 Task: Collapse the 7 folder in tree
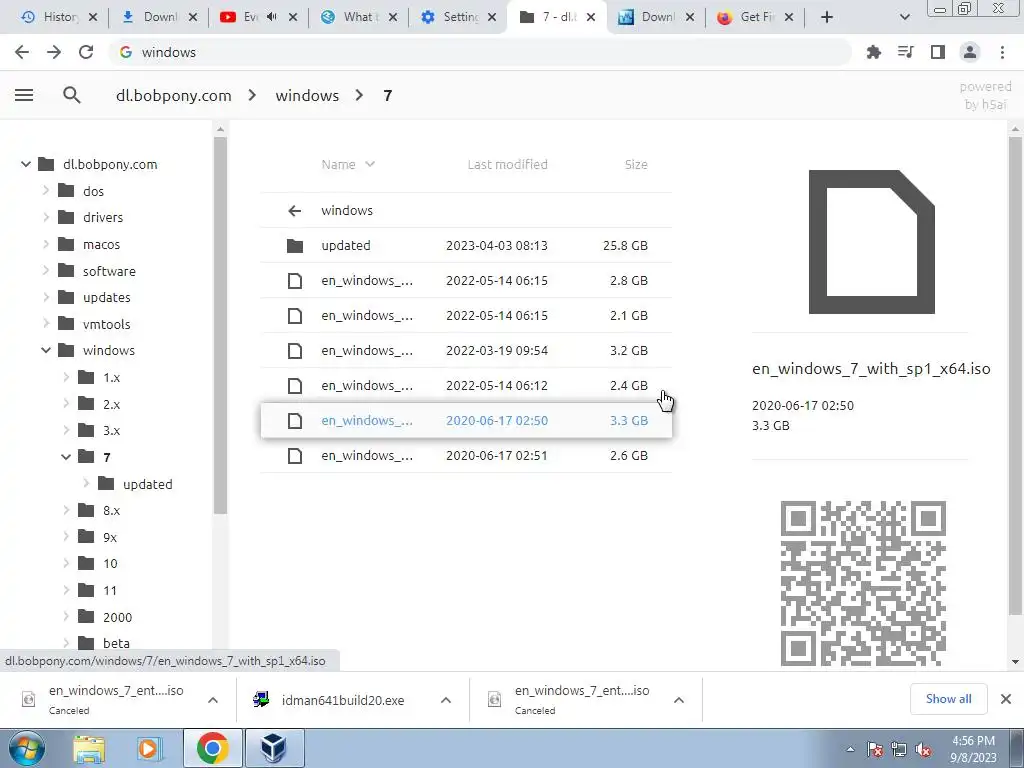click(x=66, y=457)
